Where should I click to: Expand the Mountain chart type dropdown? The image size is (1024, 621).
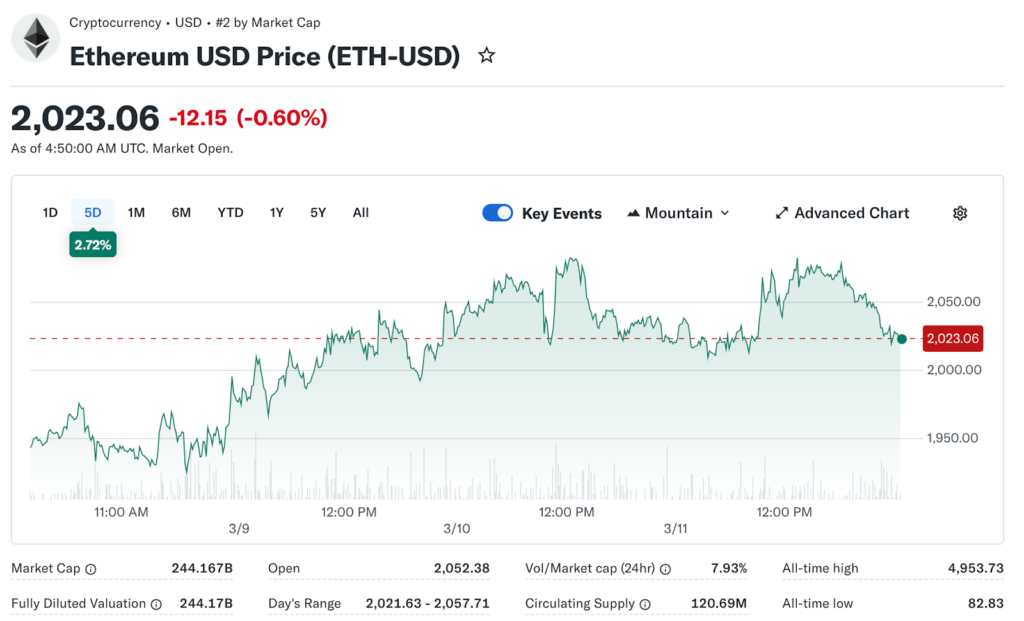point(678,213)
